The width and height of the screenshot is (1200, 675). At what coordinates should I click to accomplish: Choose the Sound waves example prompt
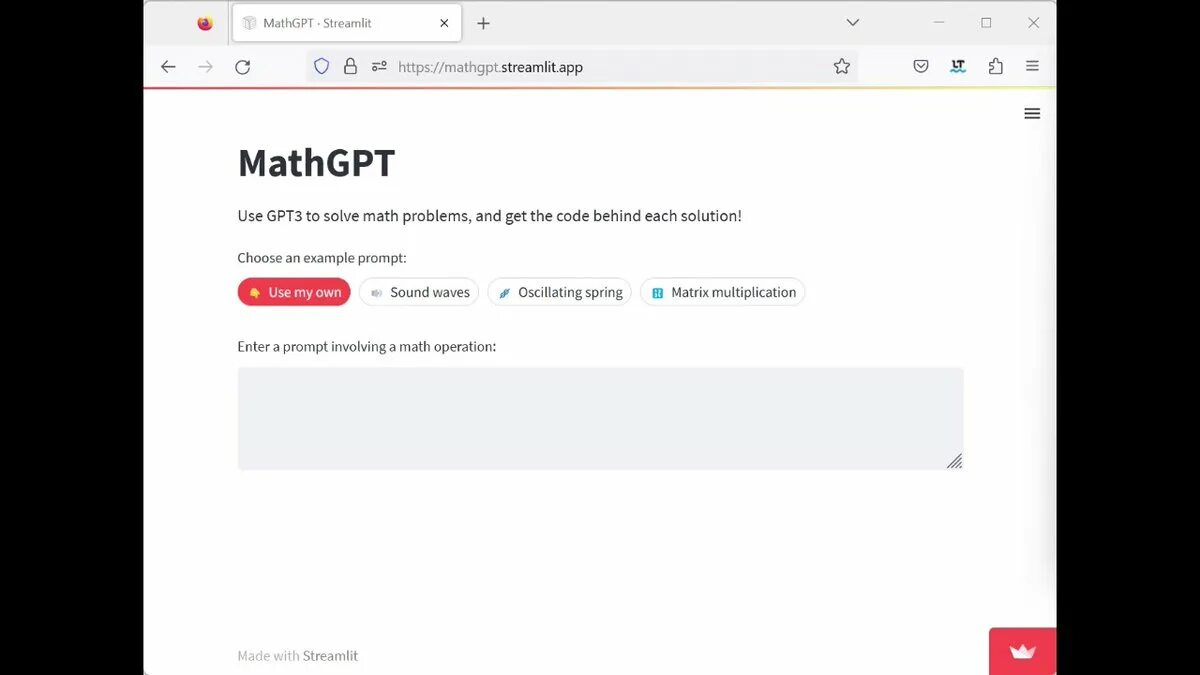[x=419, y=292]
